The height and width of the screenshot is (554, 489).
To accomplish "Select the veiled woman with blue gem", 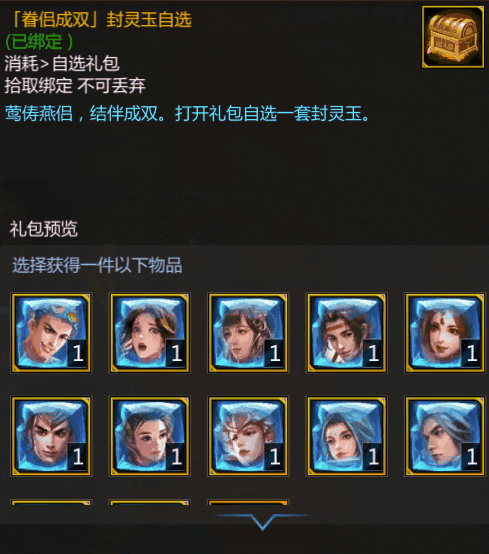I will tap(347, 436).
